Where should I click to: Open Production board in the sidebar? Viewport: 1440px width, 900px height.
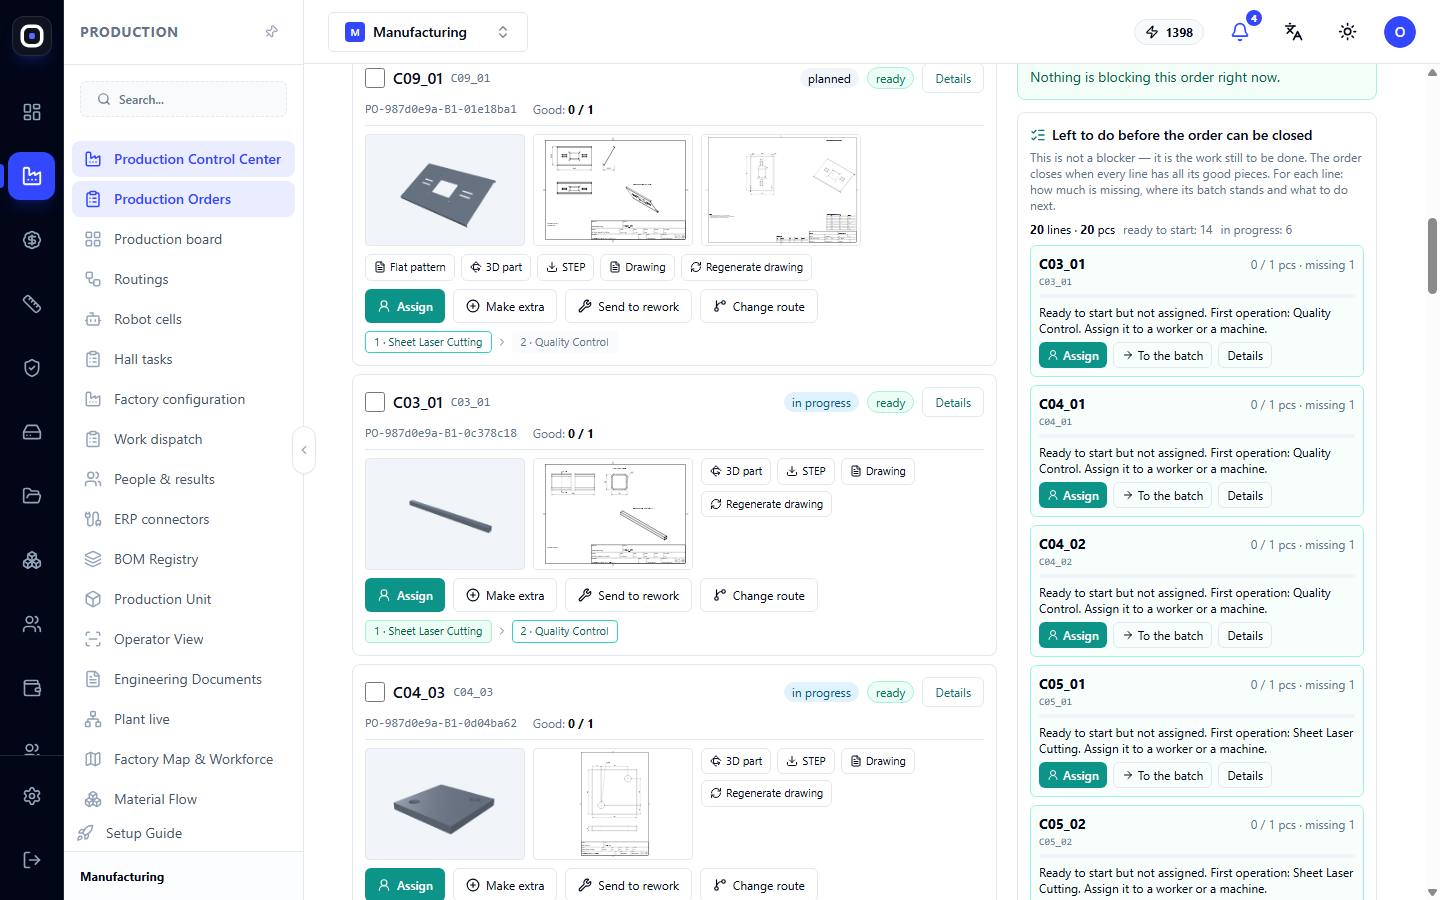[183, 239]
